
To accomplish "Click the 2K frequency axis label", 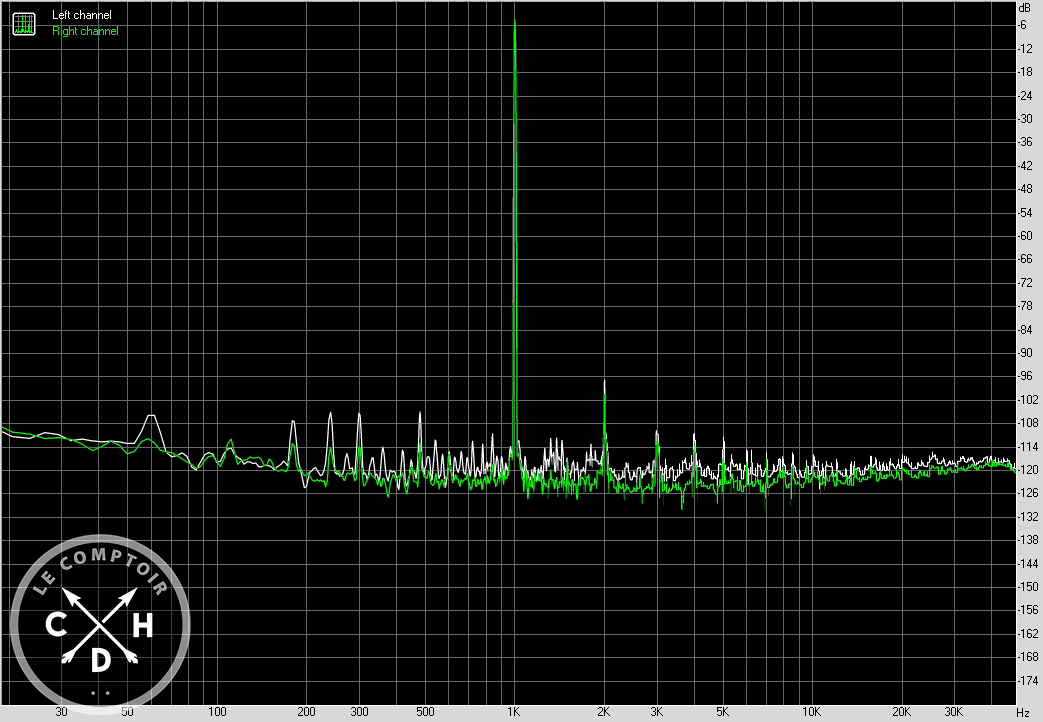I will click(x=603, y=712).
